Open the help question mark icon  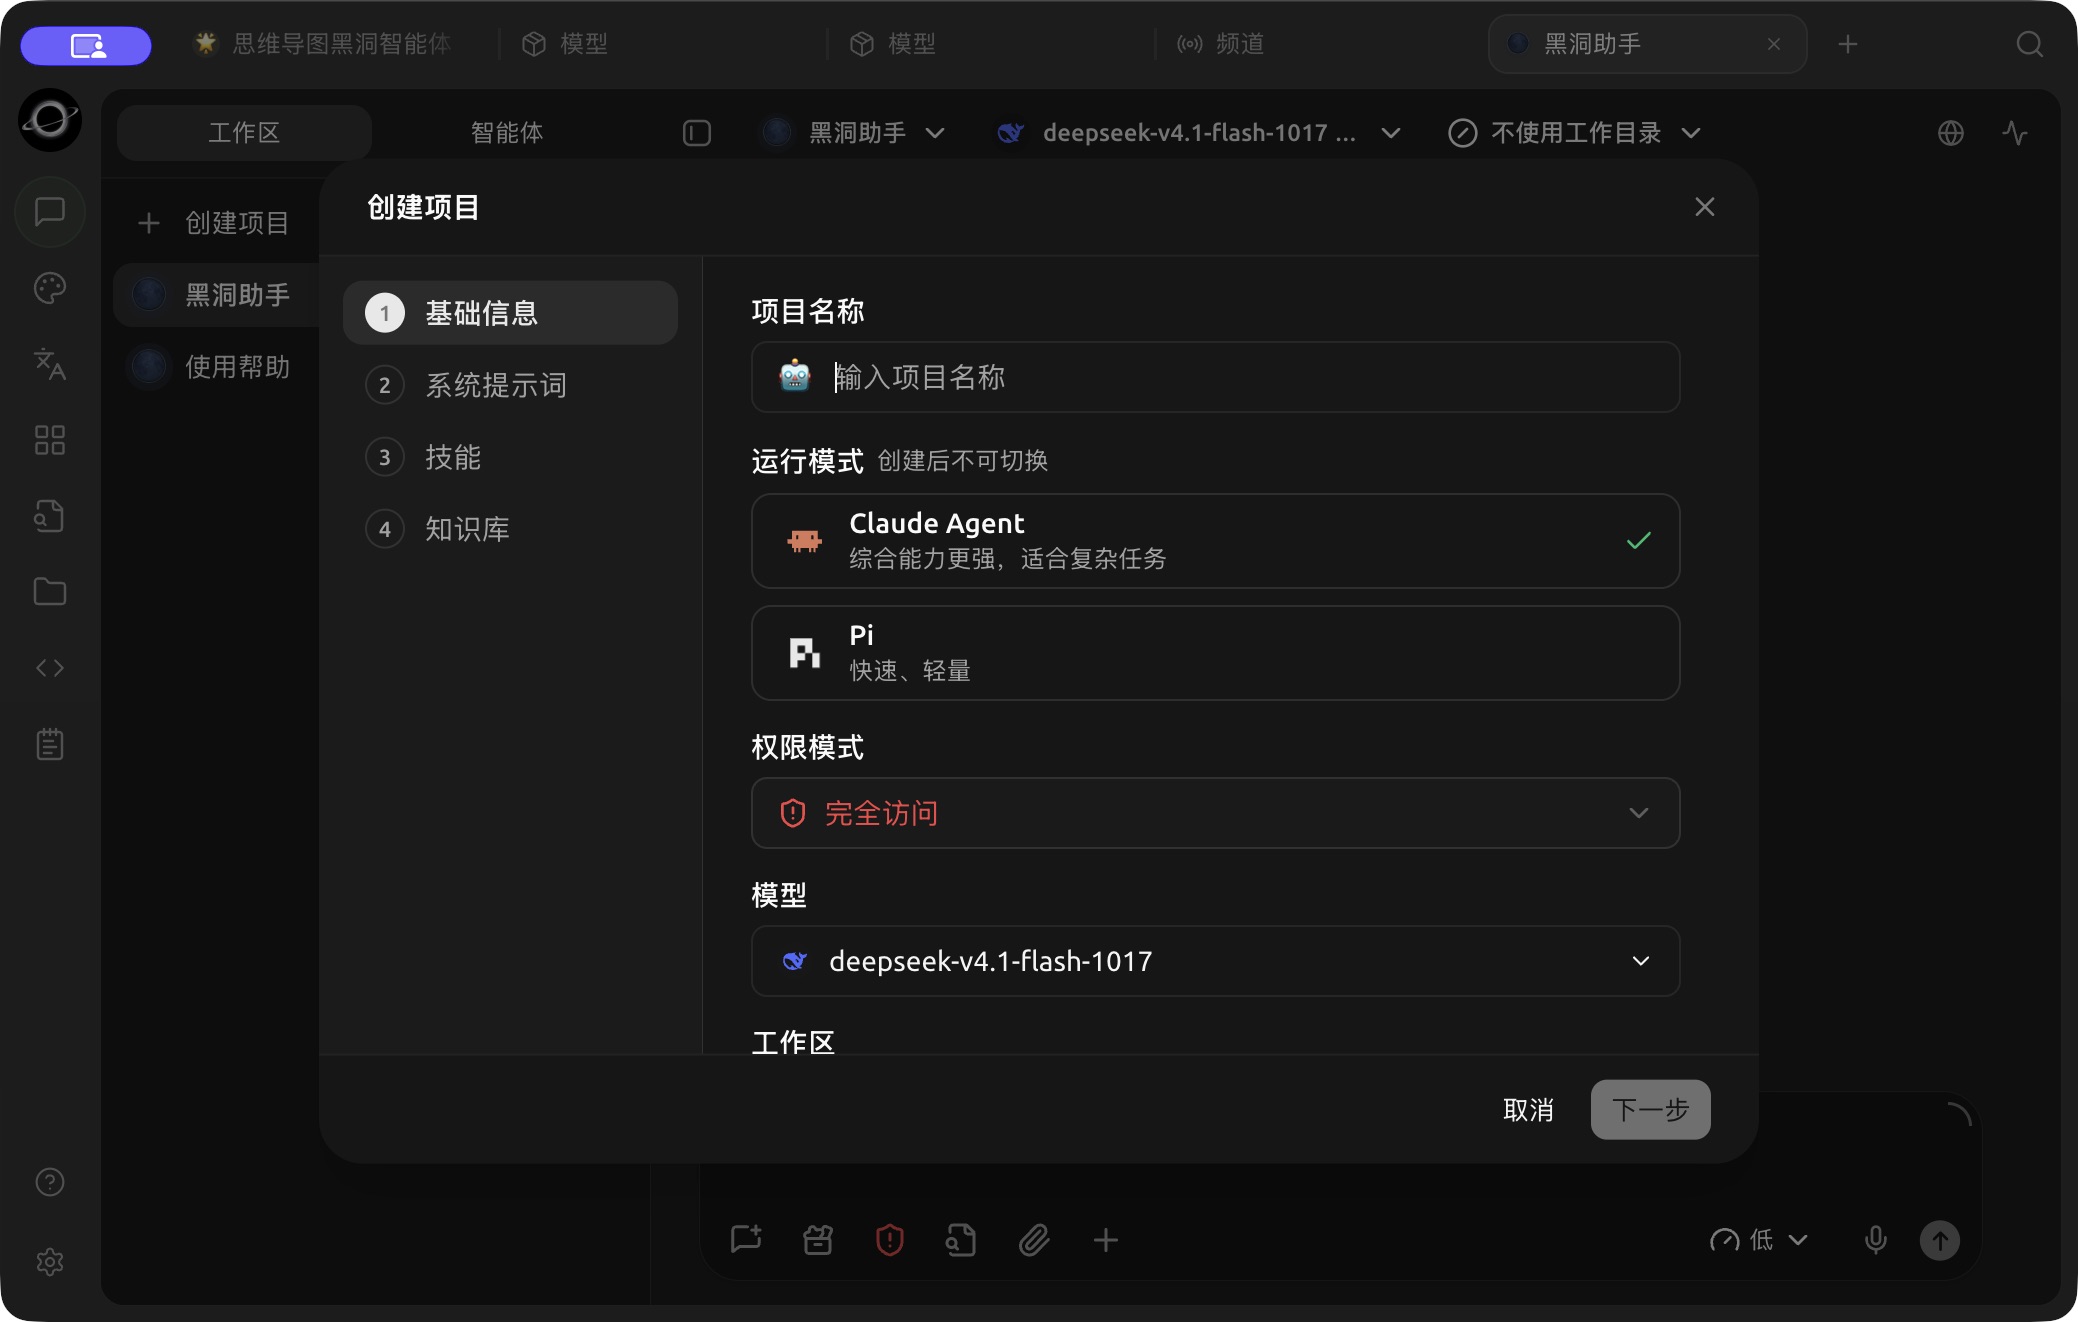click(x=50, y=1182)
